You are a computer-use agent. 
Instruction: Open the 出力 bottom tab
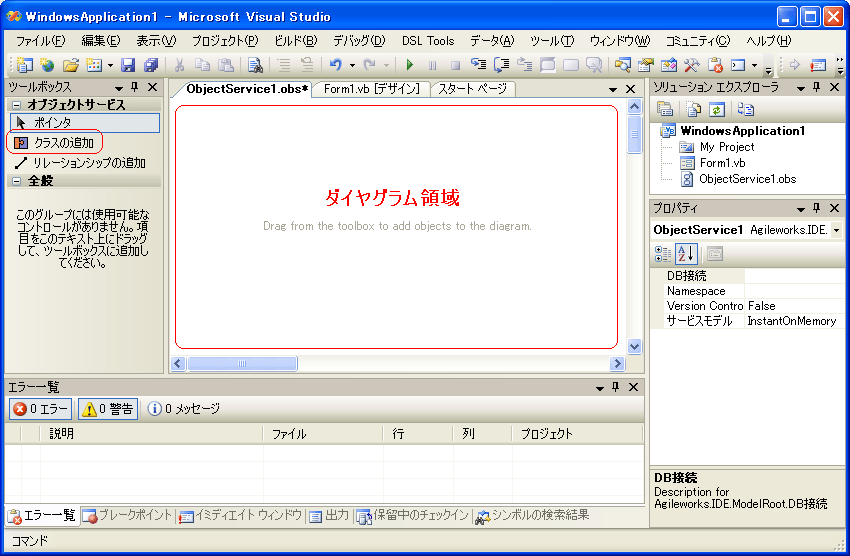pyautogui.click(x=330, y=515)
